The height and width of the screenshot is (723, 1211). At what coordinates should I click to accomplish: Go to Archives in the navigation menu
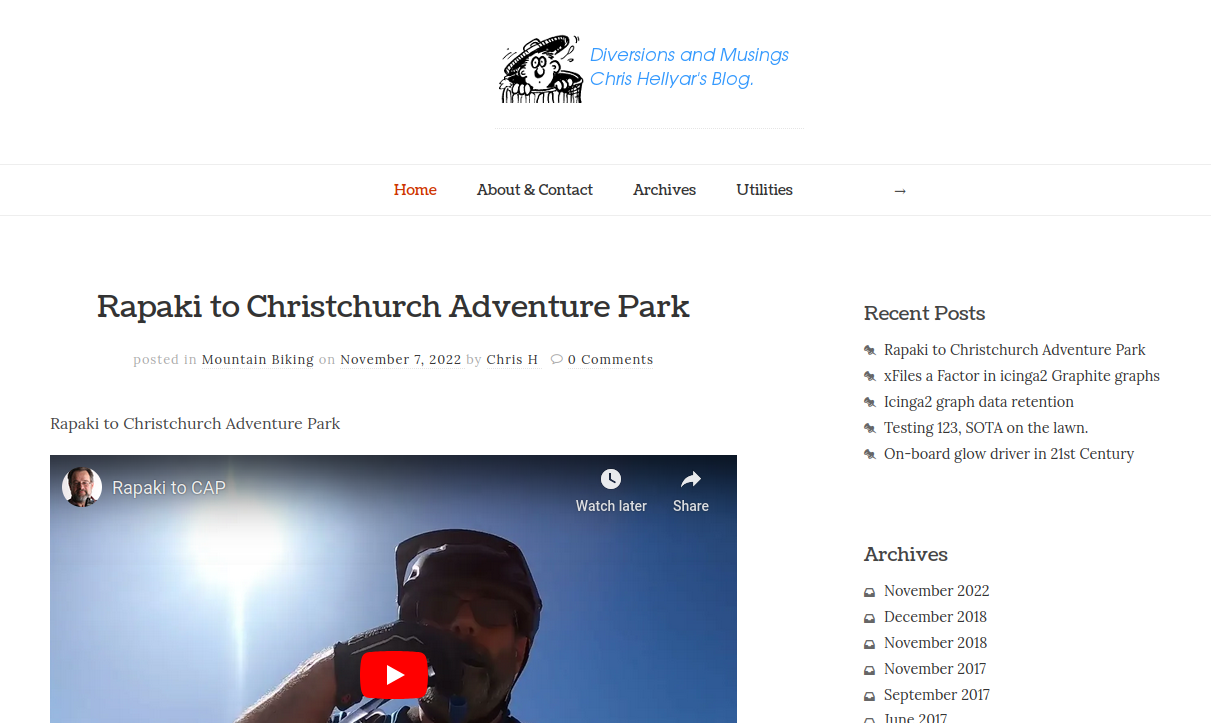pyautogui.click(x=664, y=190)
